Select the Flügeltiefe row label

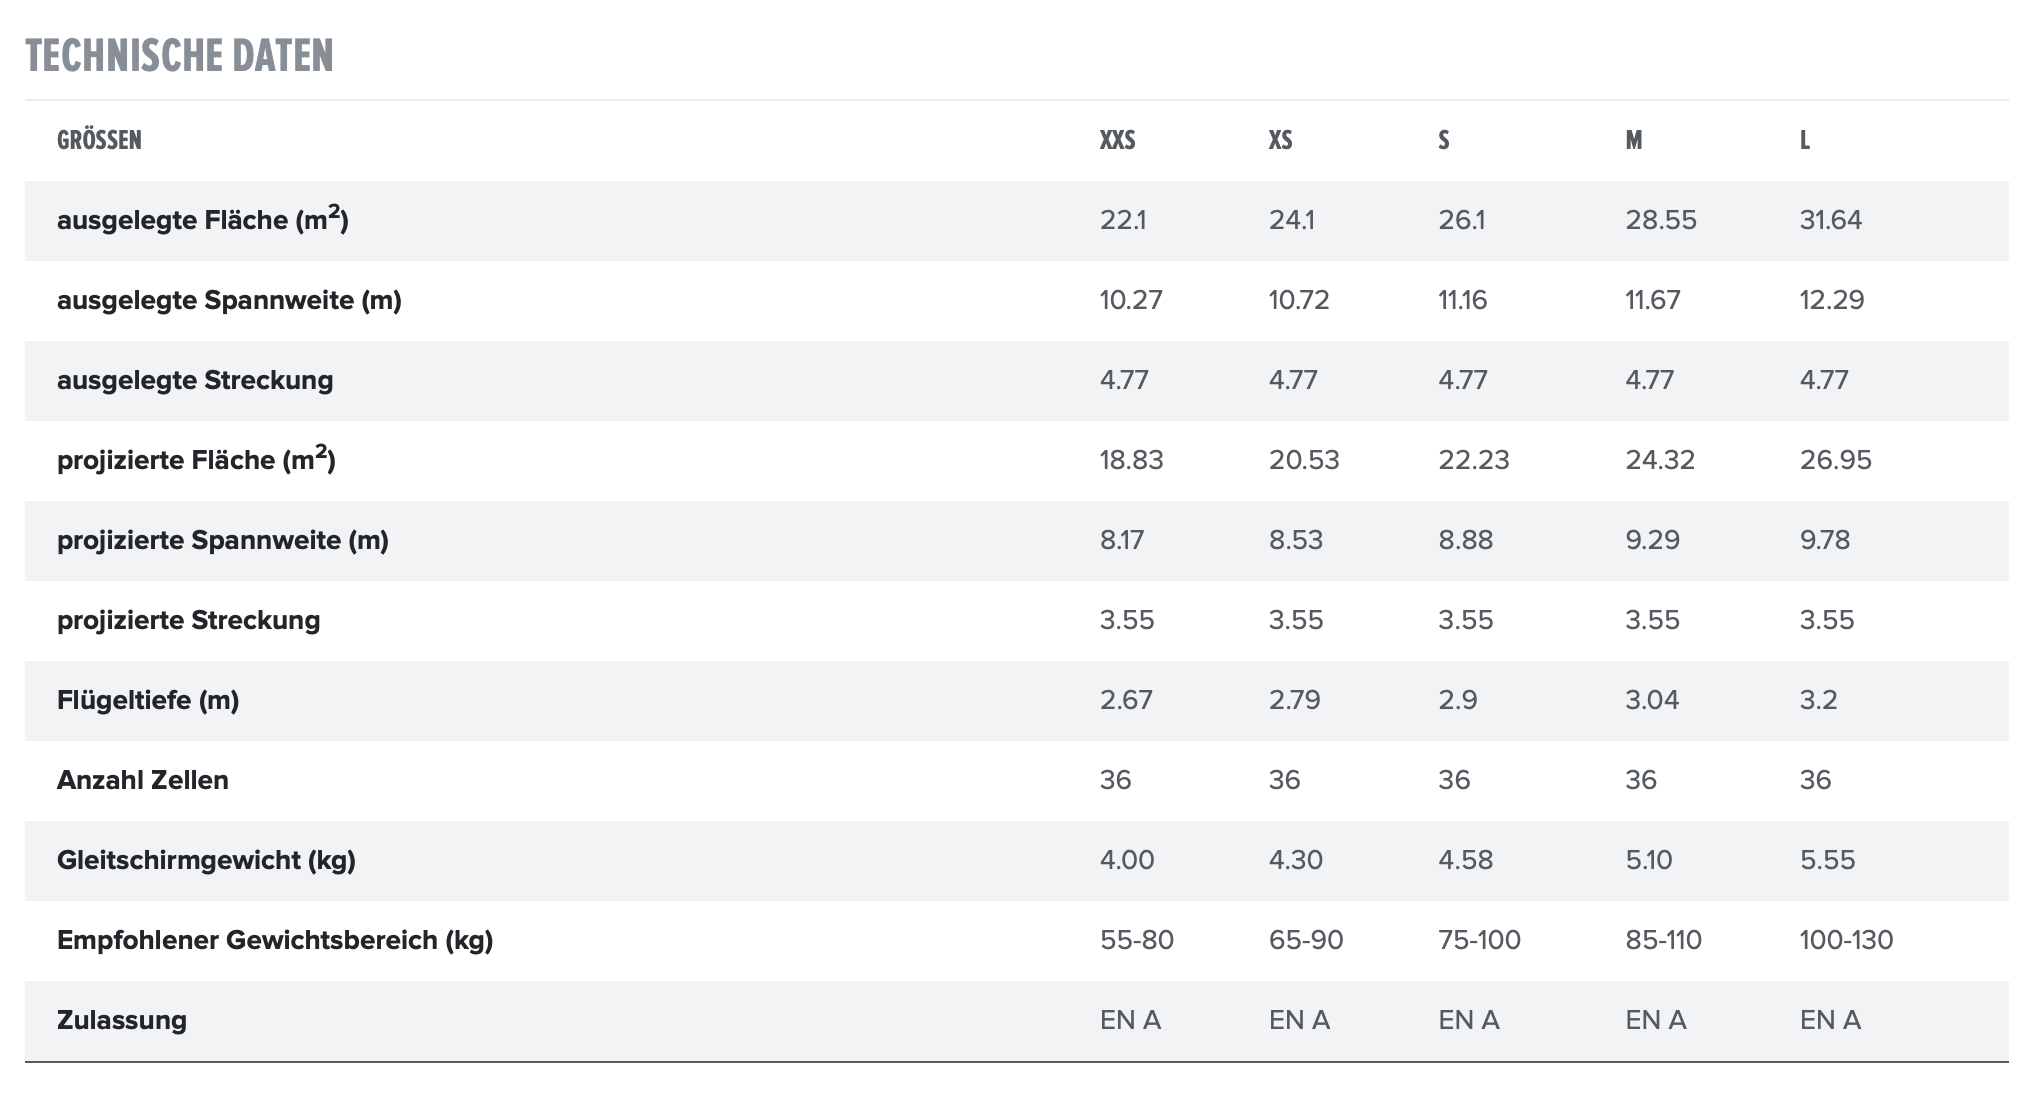tap(148, 700)
